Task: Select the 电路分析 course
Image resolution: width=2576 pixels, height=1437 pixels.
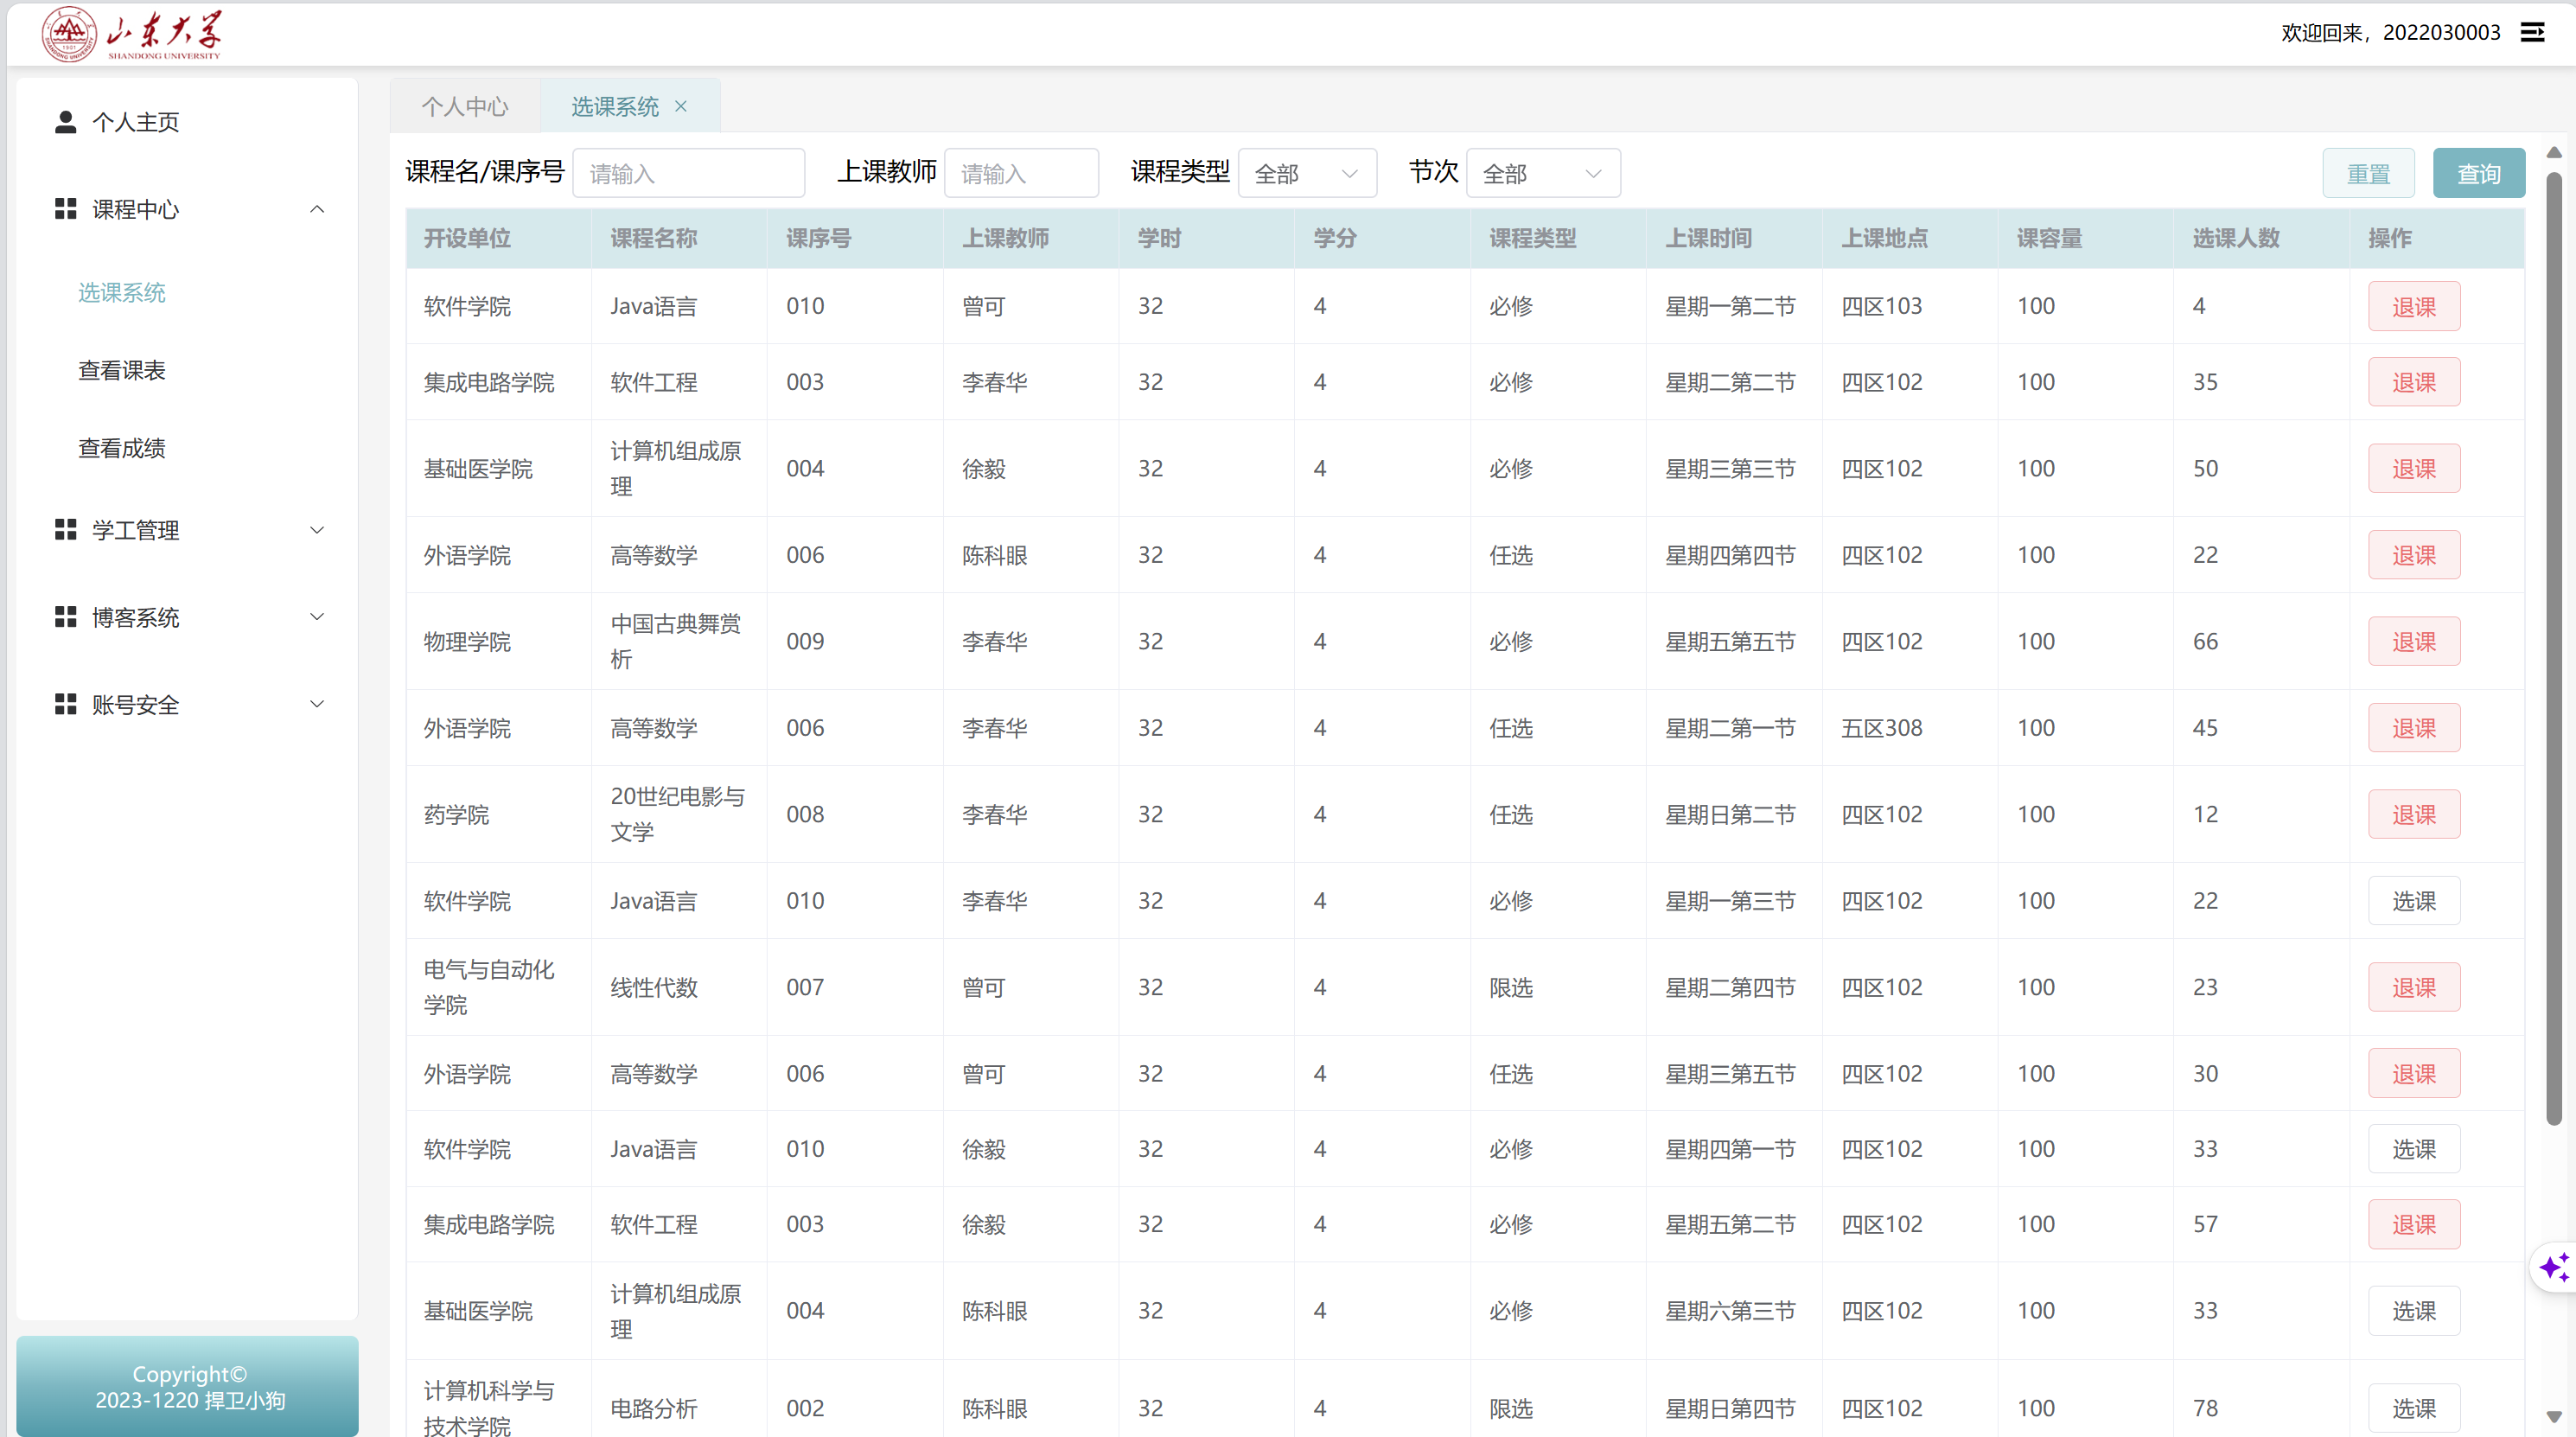Action: tap(2413, 1408)
